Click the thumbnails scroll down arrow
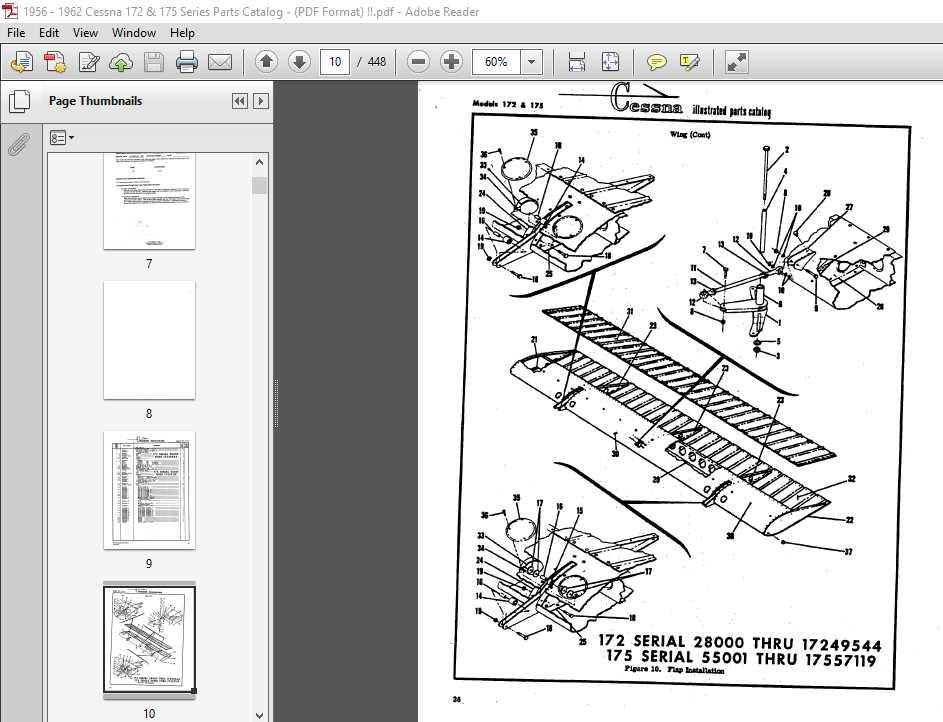 point(259,715)
